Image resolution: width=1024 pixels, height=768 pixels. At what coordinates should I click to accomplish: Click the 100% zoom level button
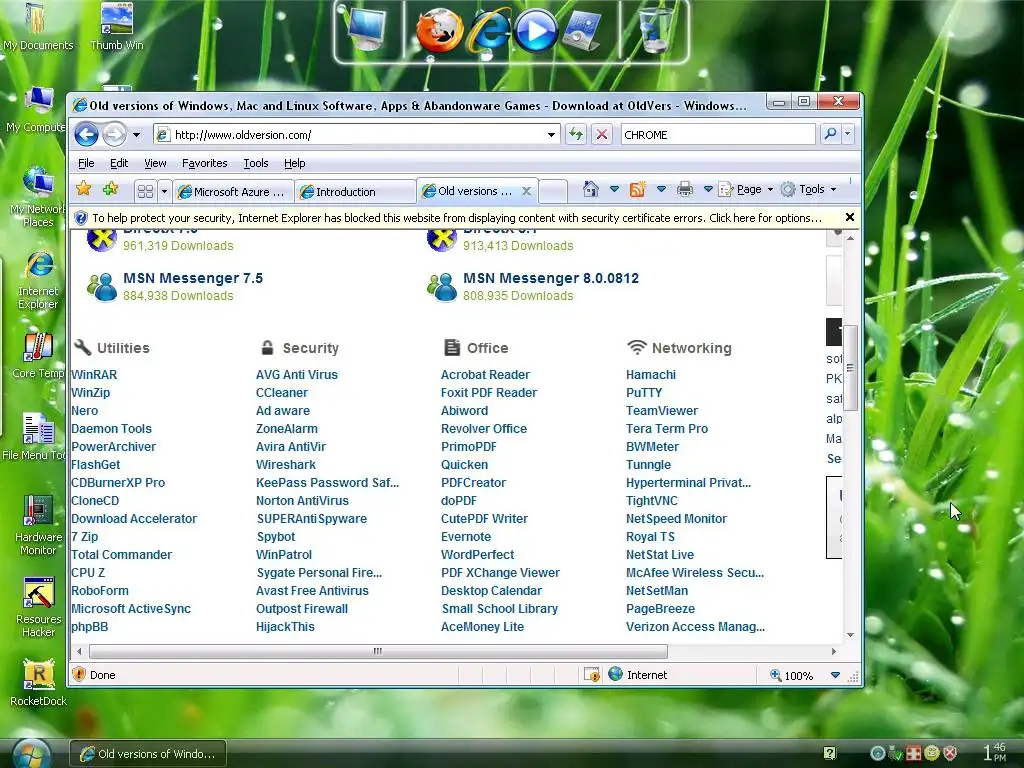(792, 675)
